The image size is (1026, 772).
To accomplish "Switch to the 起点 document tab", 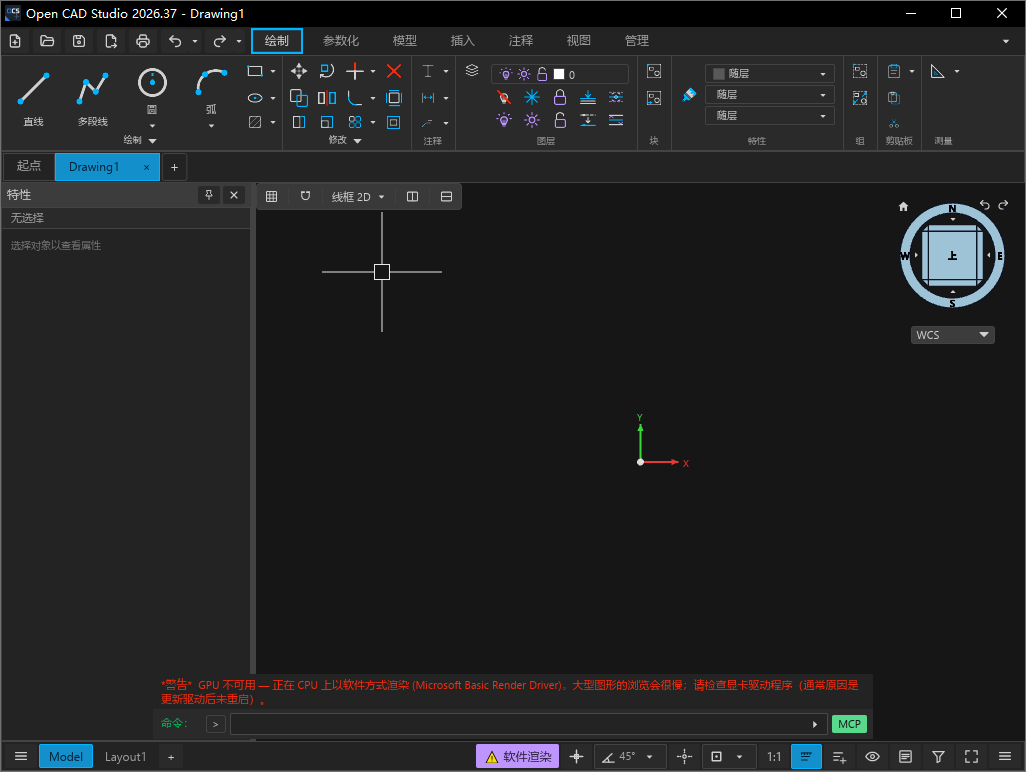I will tap(29, 166).
